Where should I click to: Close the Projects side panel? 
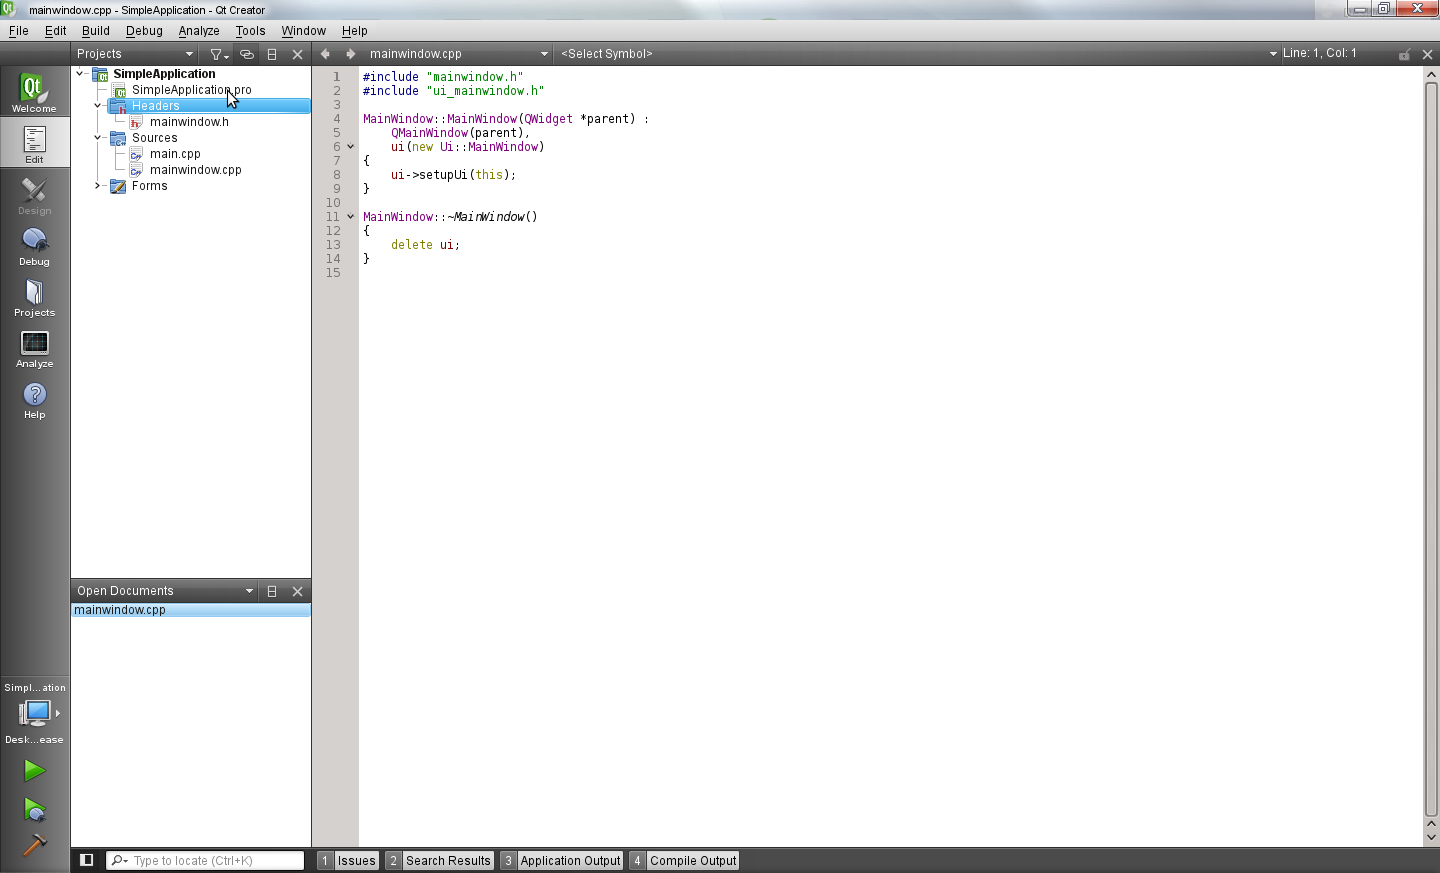point(297,54)
